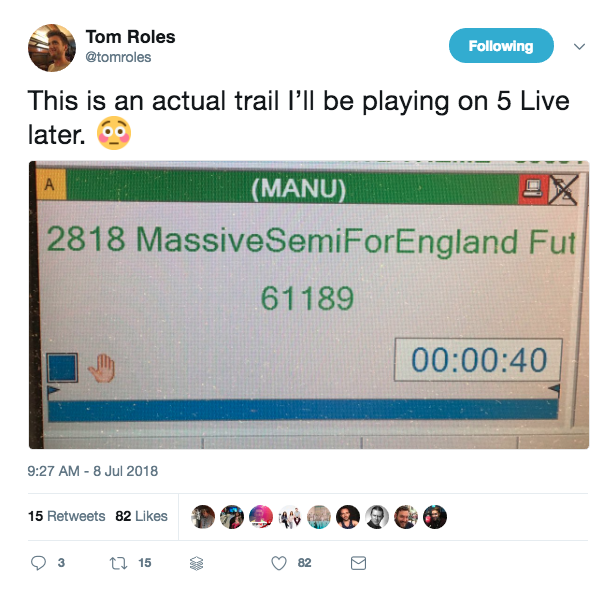Click the Buffer stack icon
This screenshot has width=610, height=596.
(196, 563)
